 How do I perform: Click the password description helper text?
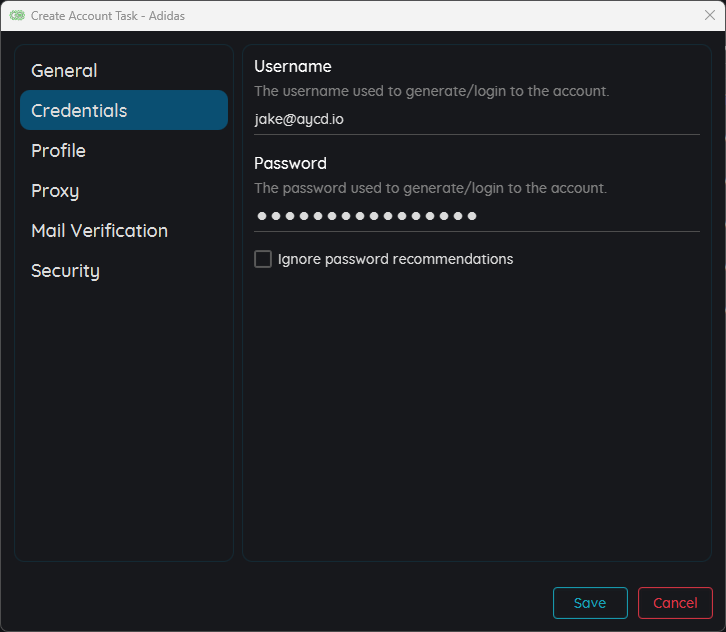[430, 188]
